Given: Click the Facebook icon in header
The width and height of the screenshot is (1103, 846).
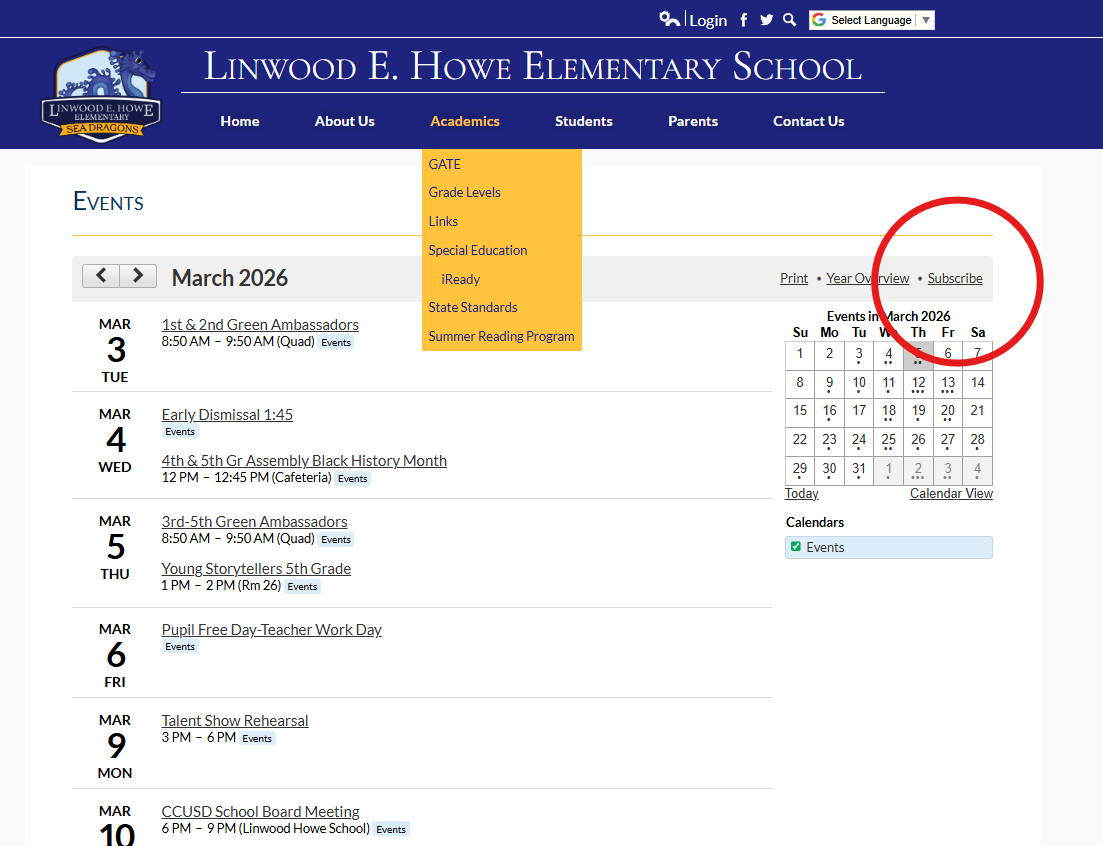Looking at the screenshot, I should [x=743, y=20].
